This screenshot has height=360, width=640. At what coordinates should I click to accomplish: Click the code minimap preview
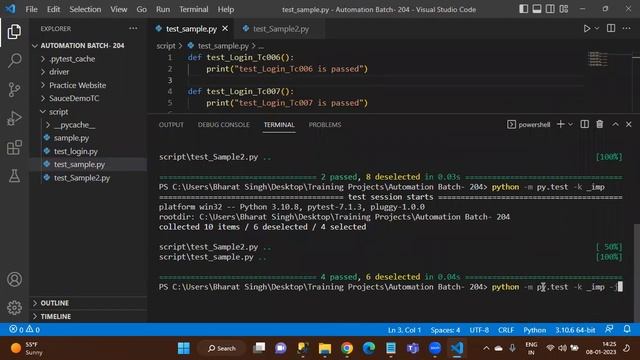tap(598, 59)
